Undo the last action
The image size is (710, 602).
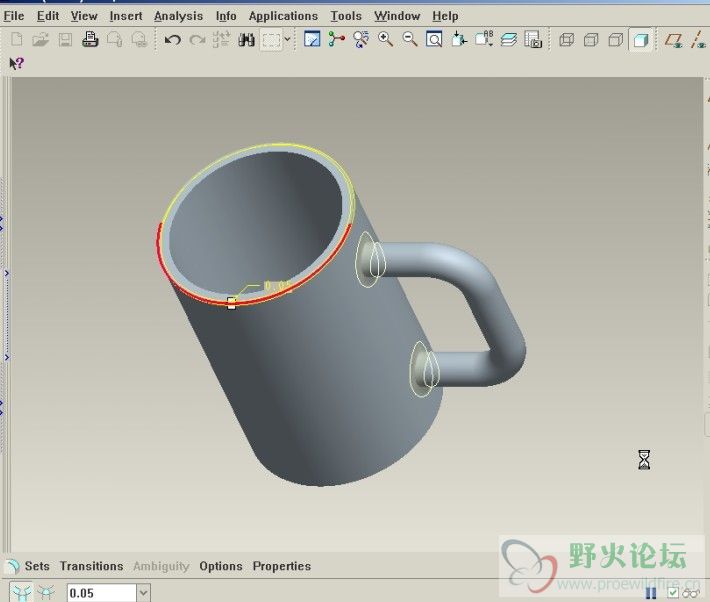[x=172, y=40]
